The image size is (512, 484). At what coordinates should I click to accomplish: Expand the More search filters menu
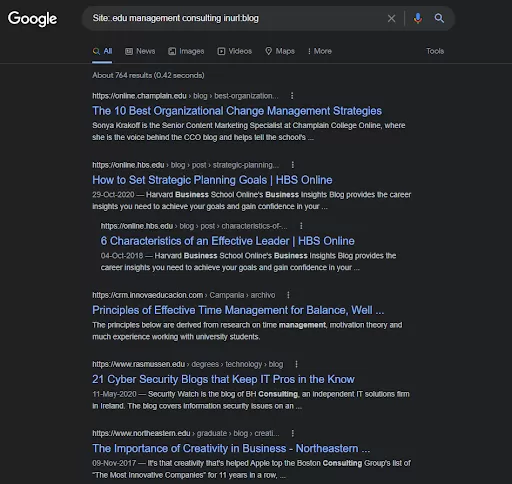coord(320,51)
